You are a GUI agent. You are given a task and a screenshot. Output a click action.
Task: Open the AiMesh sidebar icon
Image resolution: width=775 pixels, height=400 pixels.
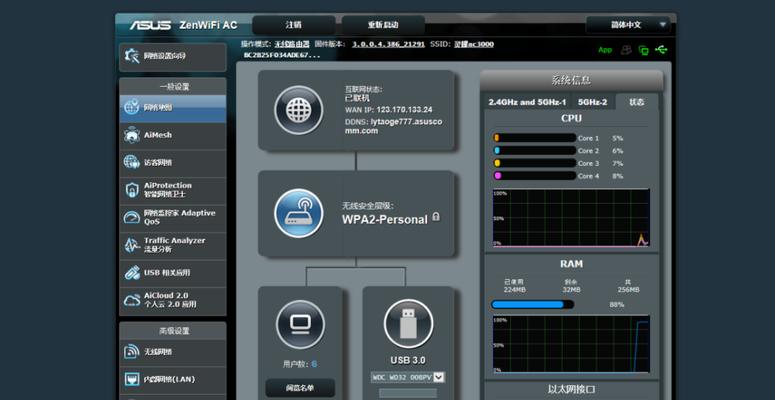[132, 135]
